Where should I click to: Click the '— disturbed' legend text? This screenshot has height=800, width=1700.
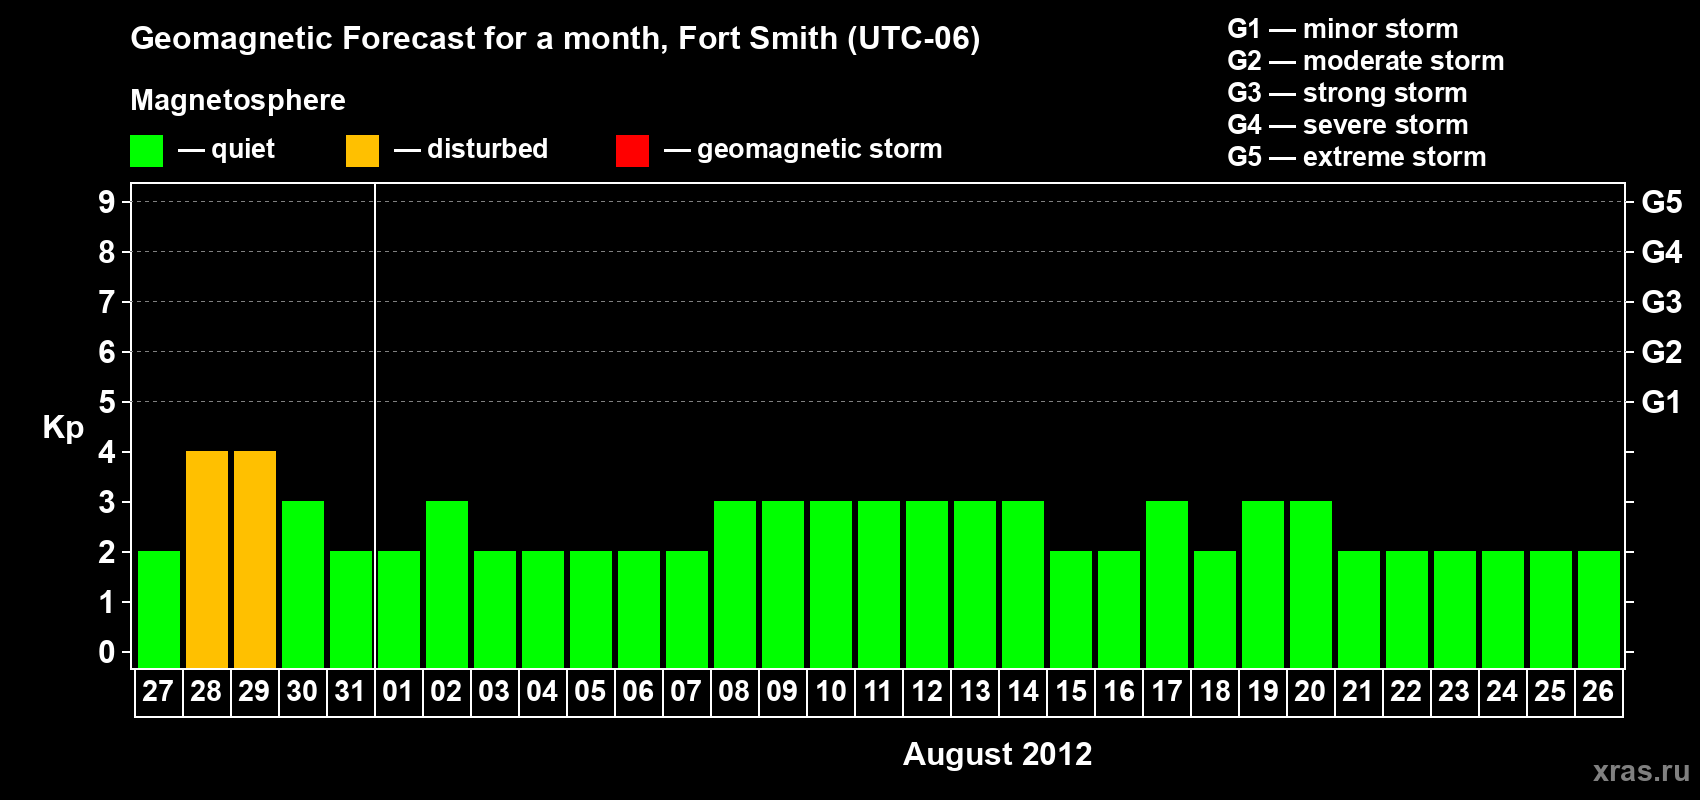[471, 149]
